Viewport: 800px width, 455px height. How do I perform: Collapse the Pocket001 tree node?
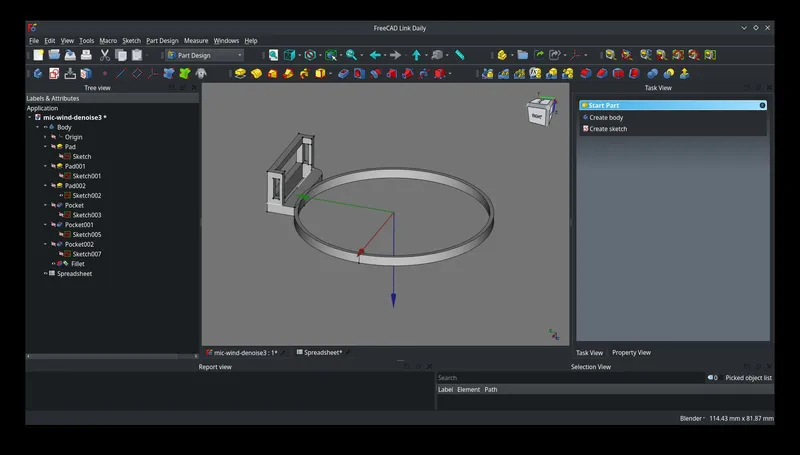click(x=45, y=224)
